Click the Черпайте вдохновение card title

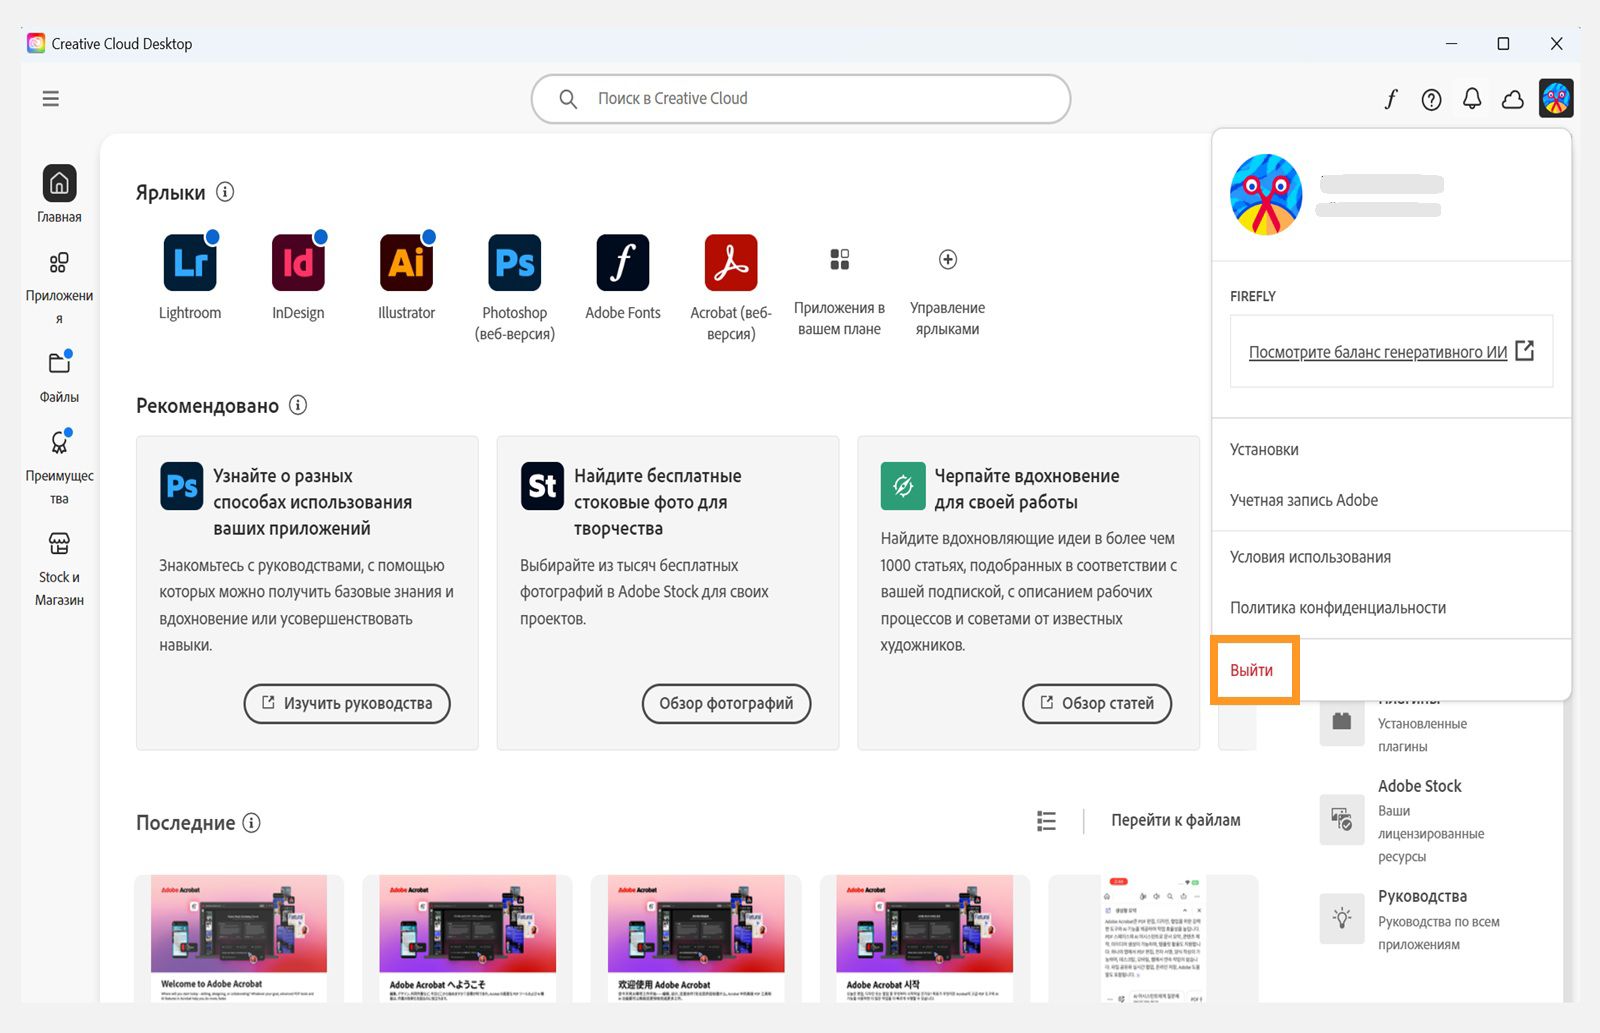point(1027,489)
